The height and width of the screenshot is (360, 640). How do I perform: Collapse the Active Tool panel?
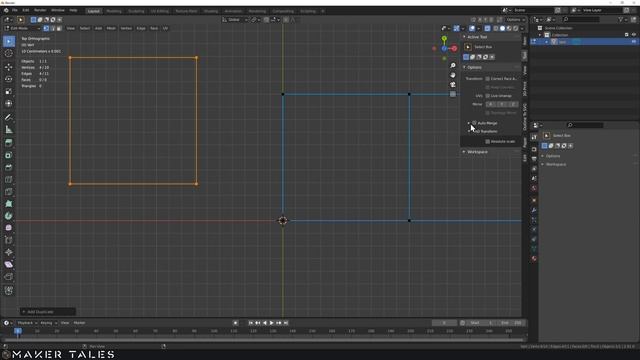pos(464,37)
